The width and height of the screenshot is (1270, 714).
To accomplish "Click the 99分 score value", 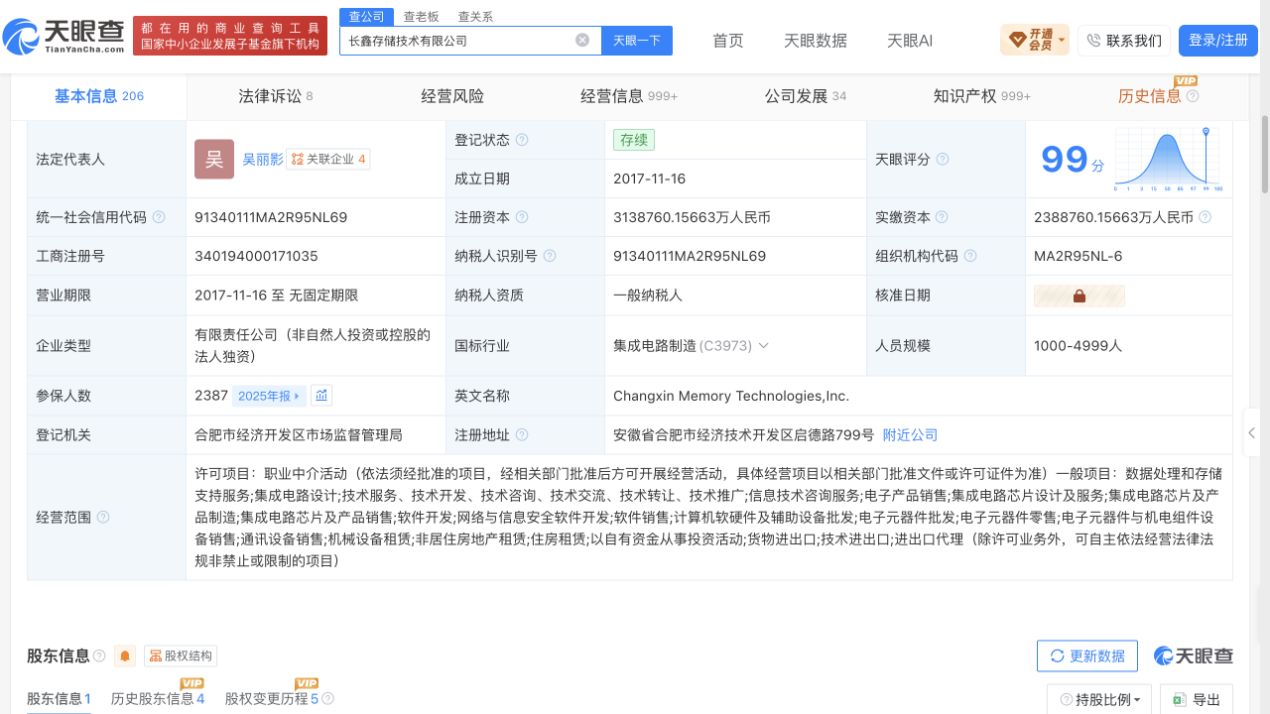I will click(1073, 160).
